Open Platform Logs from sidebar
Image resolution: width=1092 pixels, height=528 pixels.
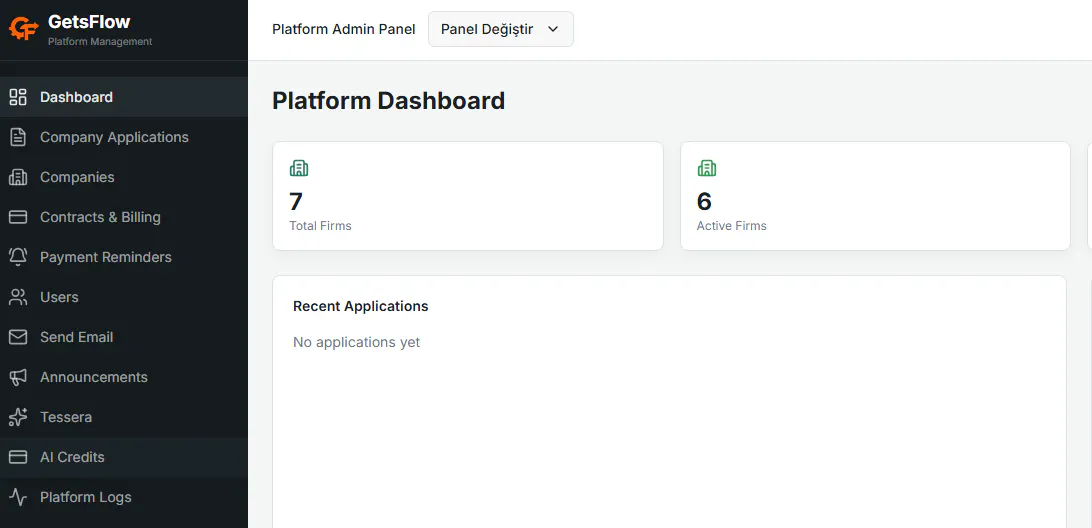point(124,497)
